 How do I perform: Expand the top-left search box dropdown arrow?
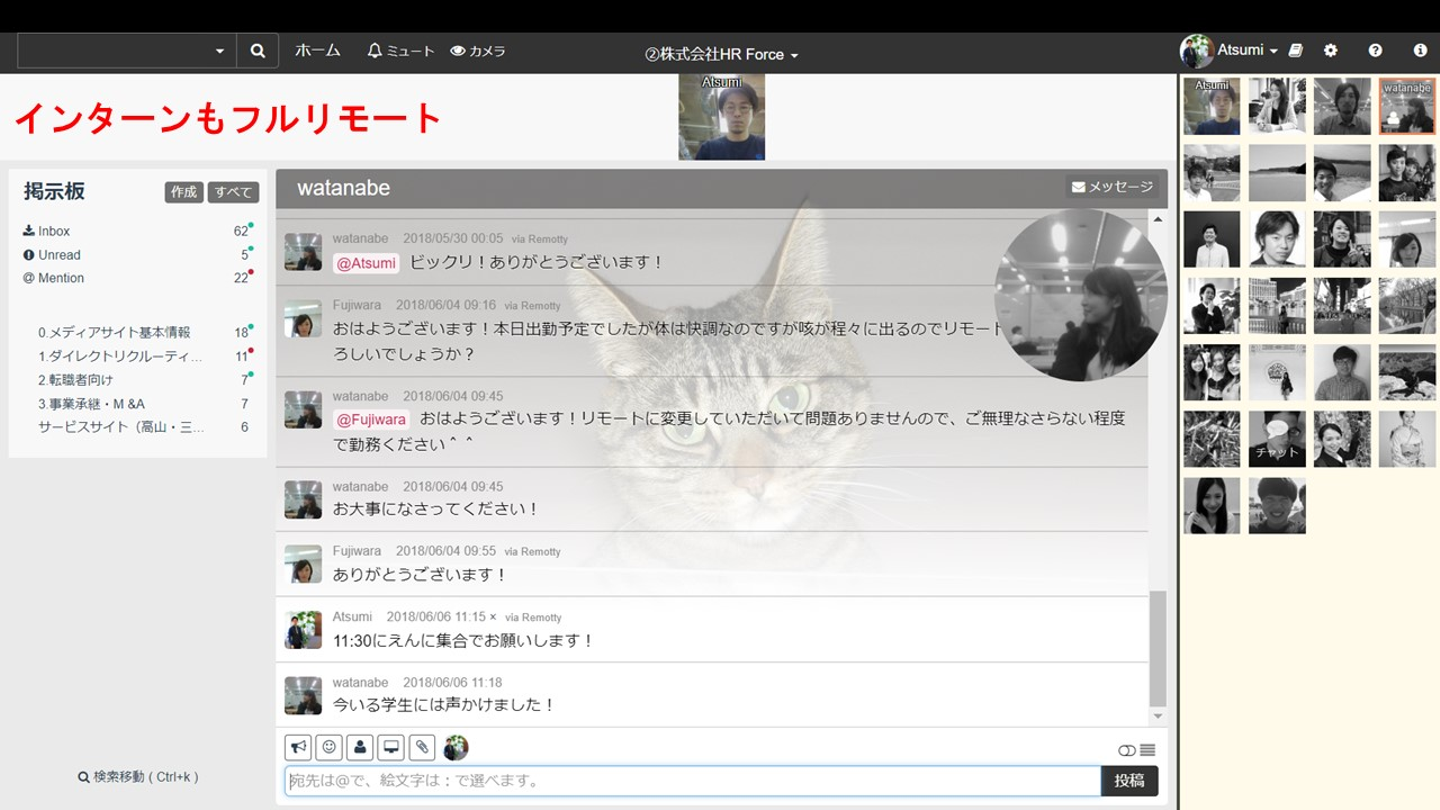pos(220,51)
